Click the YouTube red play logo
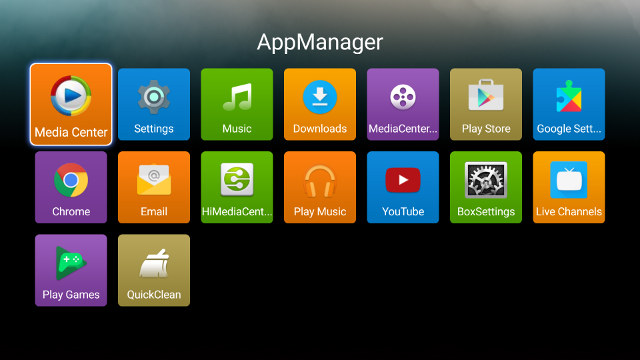Viewport: 640px width, 360px height. coord(403,180)
